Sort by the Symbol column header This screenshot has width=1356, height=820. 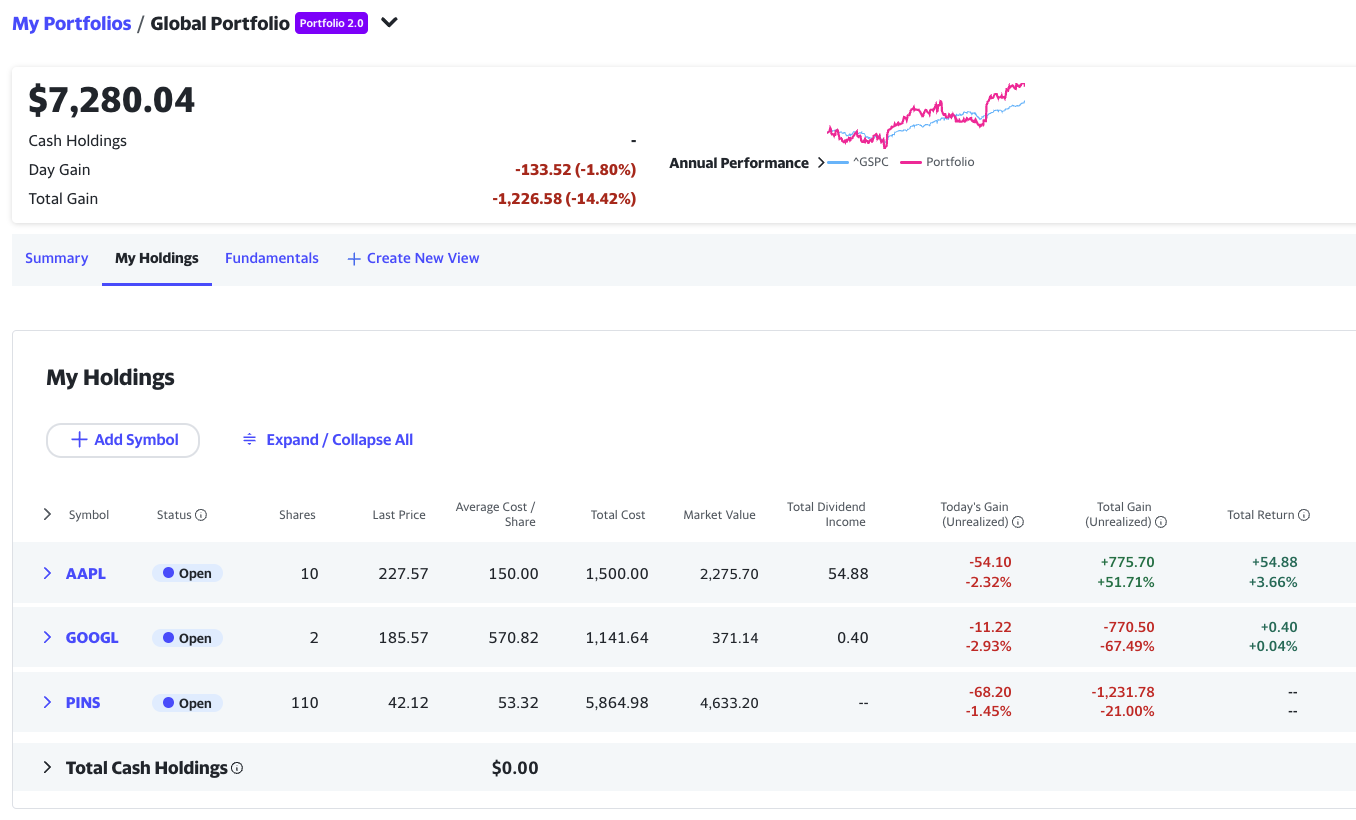point(89,515)
